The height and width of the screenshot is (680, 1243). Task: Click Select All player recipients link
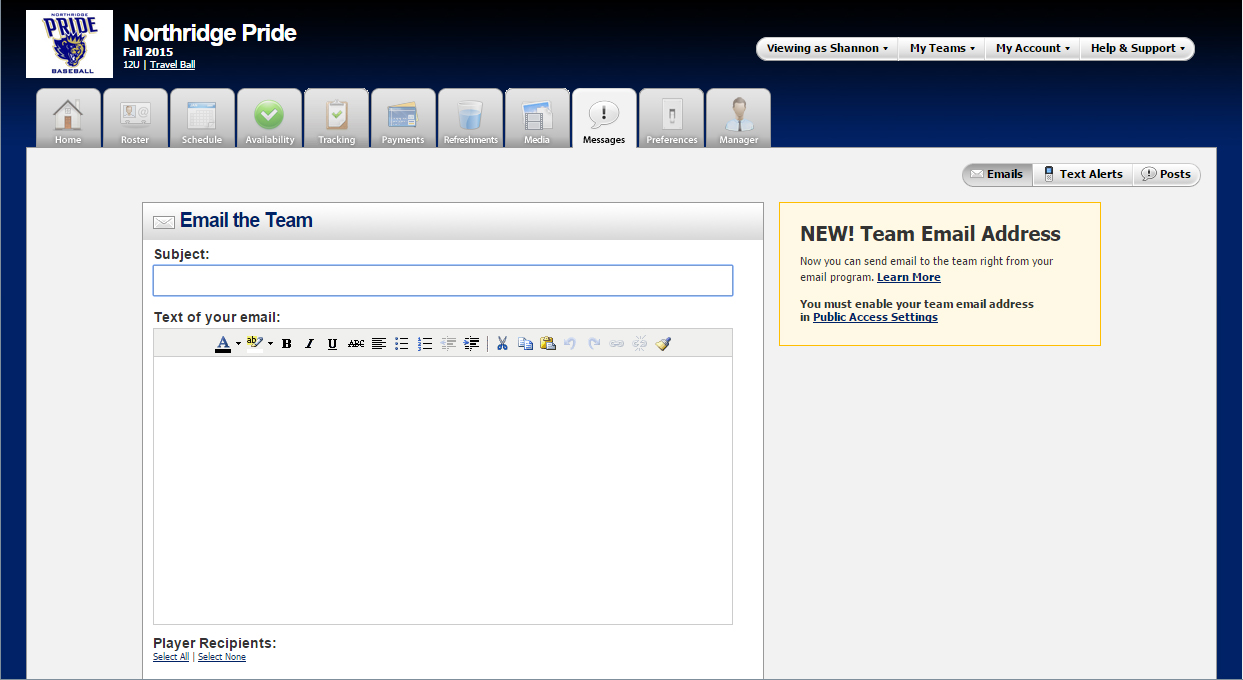171,657
